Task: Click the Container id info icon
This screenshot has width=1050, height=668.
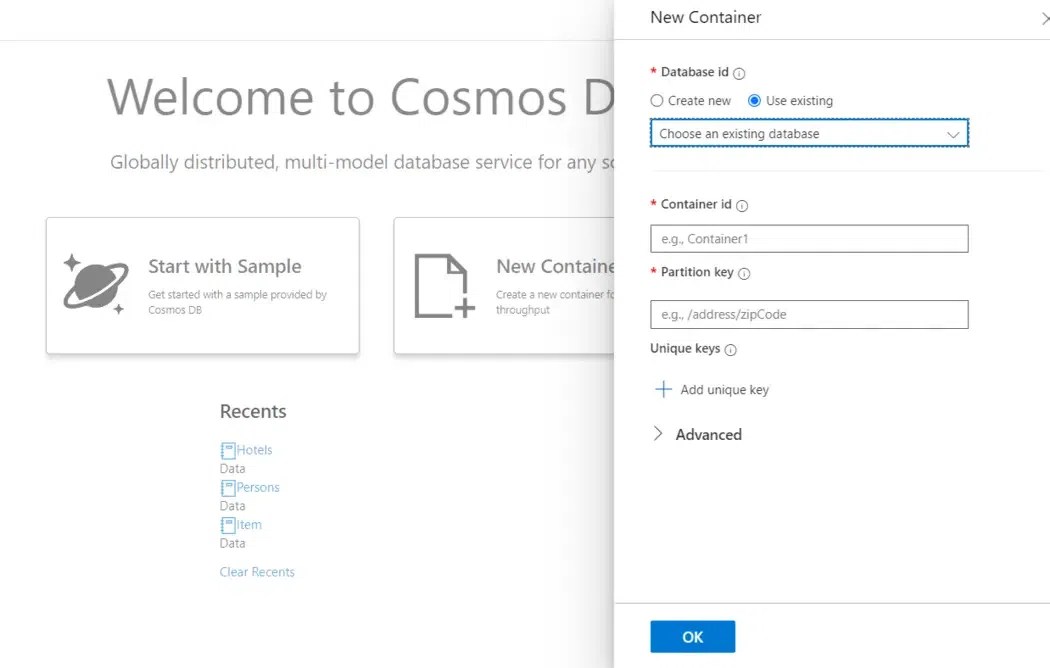Action: pos(741,204)
